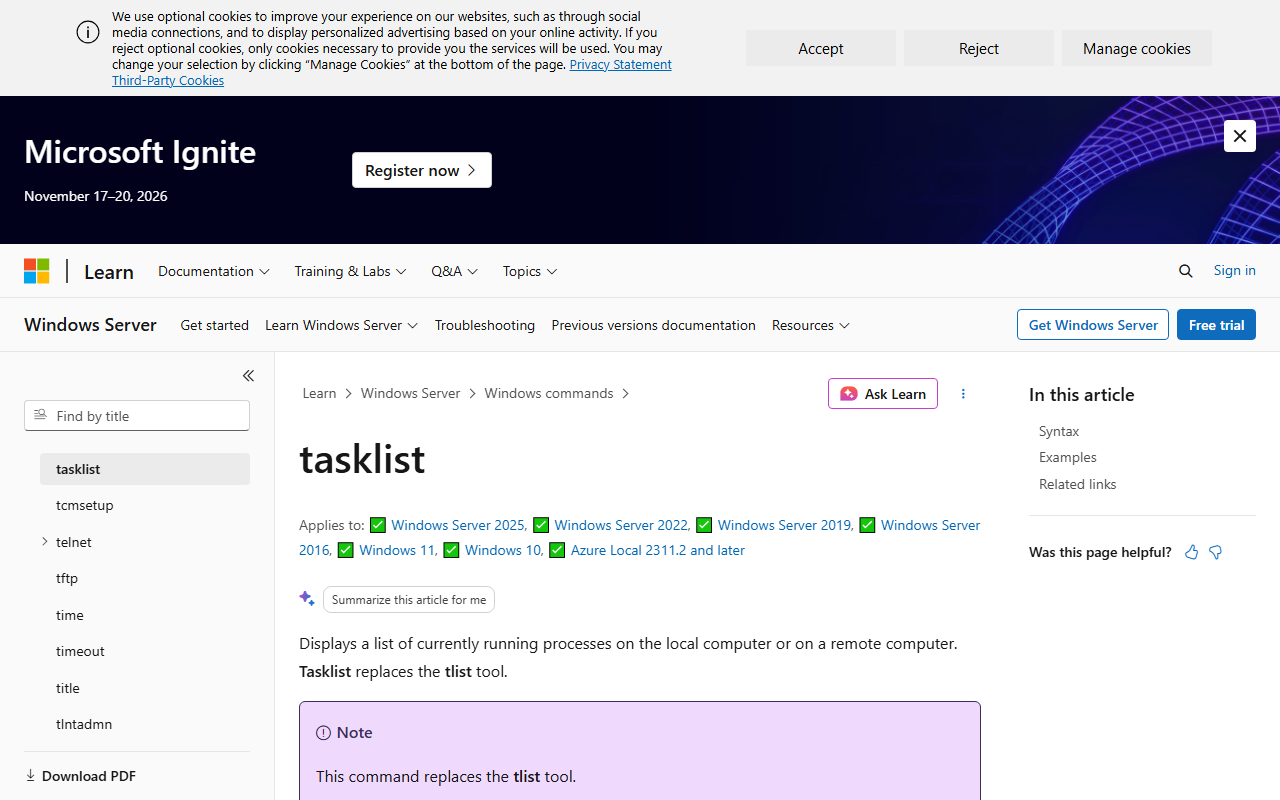Viewport: 1280px width, 800px height.
Task: Start the Free trial
Action: [1216, 325]
